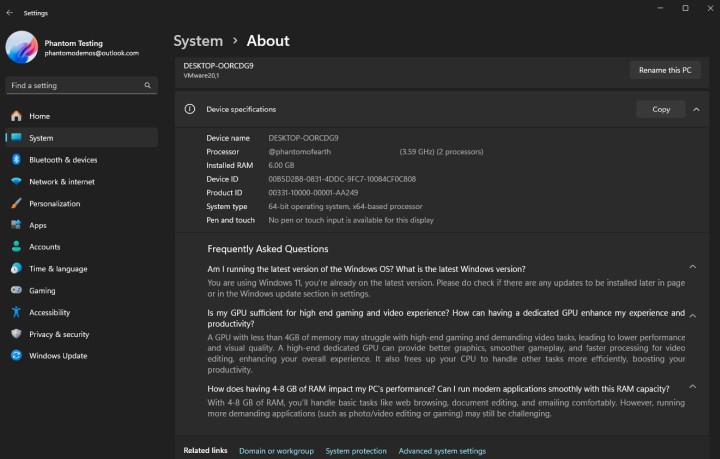Collapse the 4-8 GB RAM FAQ answer
Image resolution: width=720 pixels, height=459 pixels.
[x=693, y=388]
